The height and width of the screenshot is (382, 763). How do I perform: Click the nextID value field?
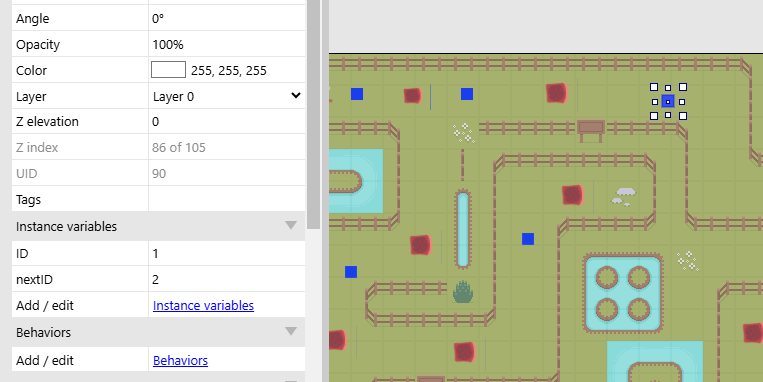pos(227,279)
